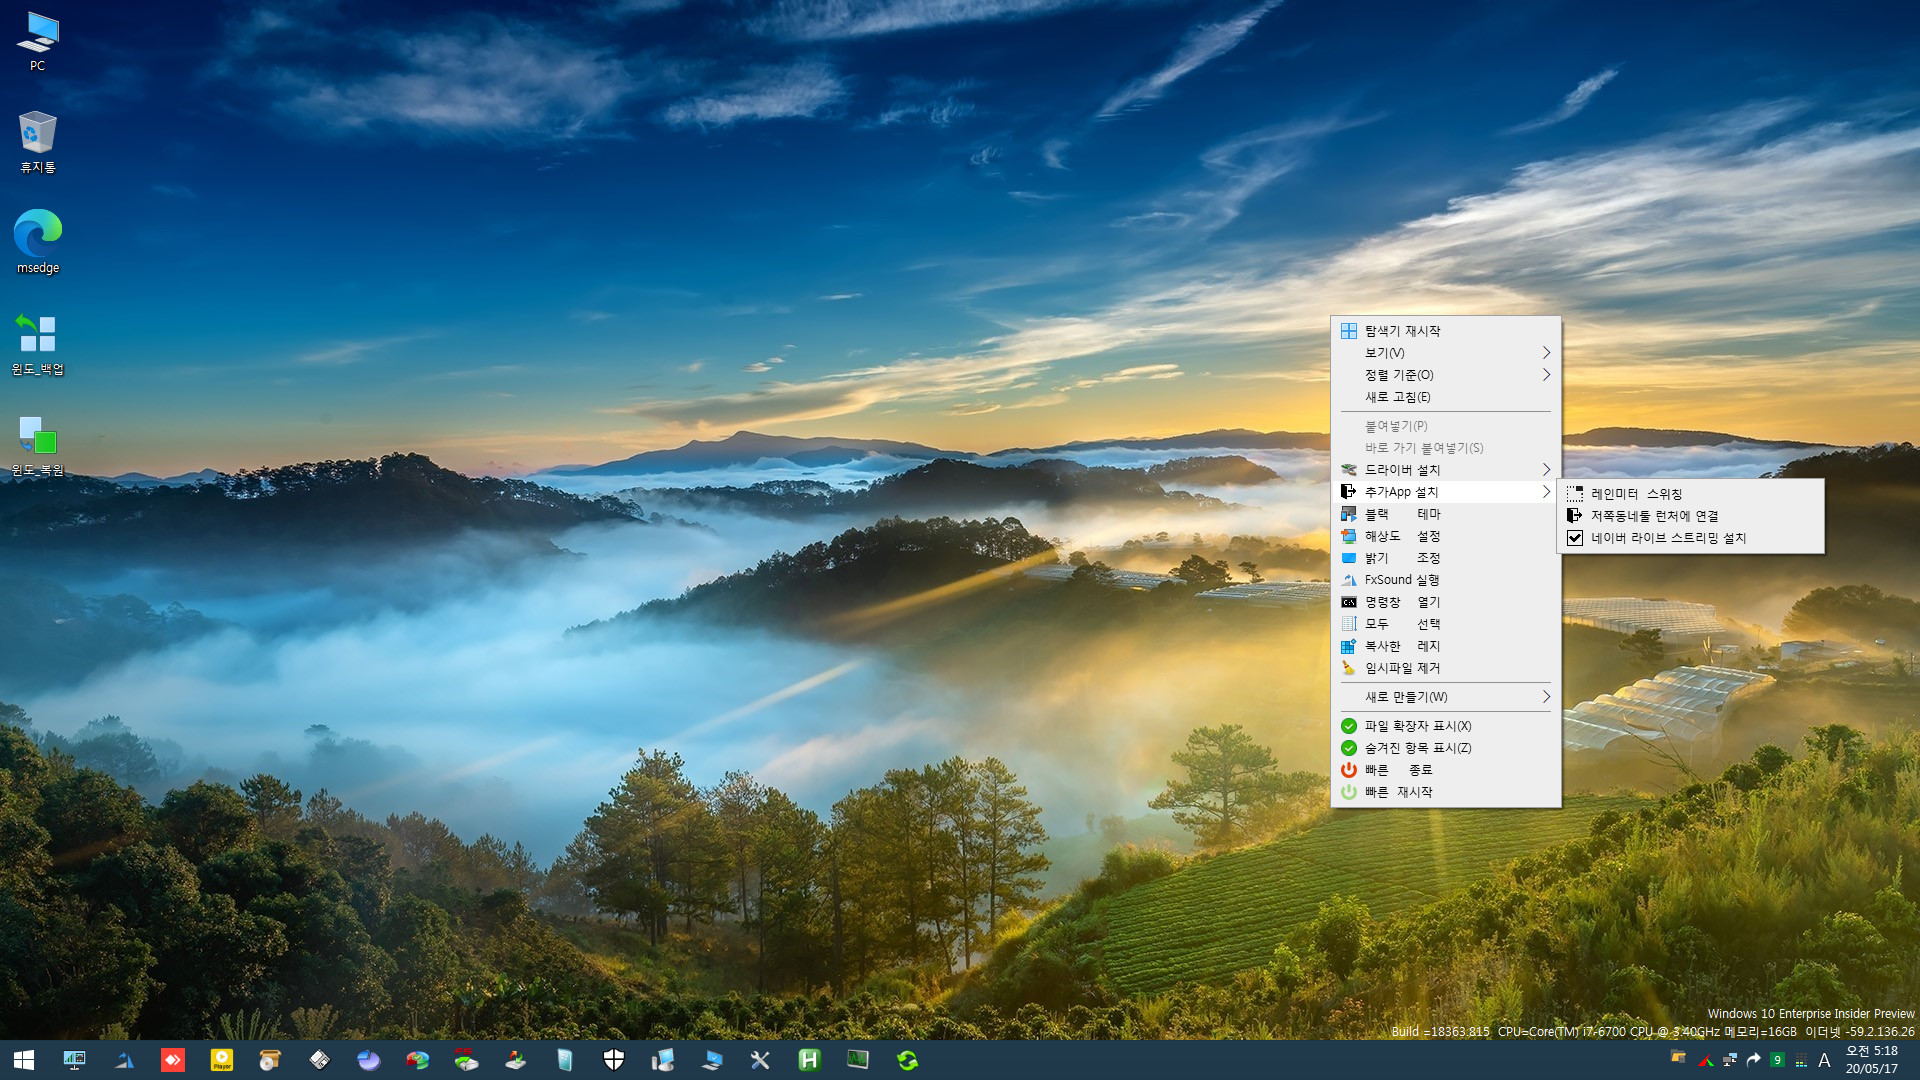Choose 빠른 종료 power-off entry
The width and height of the screenshot is (1920, 1080).
(x=1445, y=770)
